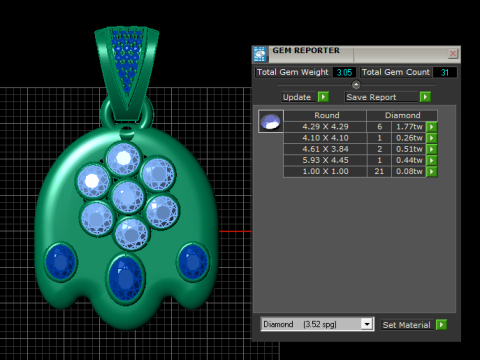The width and height of the screenshot is (480, 360).
Task: Click the Gem Reporter title bar icon
Action: tap(260, 54)
